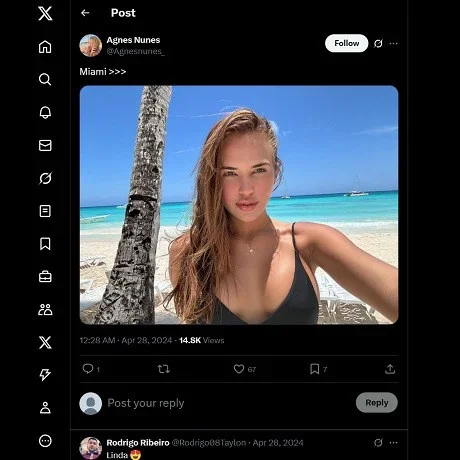Click the Reply button
This screenshot has height=460, width=460.
coord(377,403)
